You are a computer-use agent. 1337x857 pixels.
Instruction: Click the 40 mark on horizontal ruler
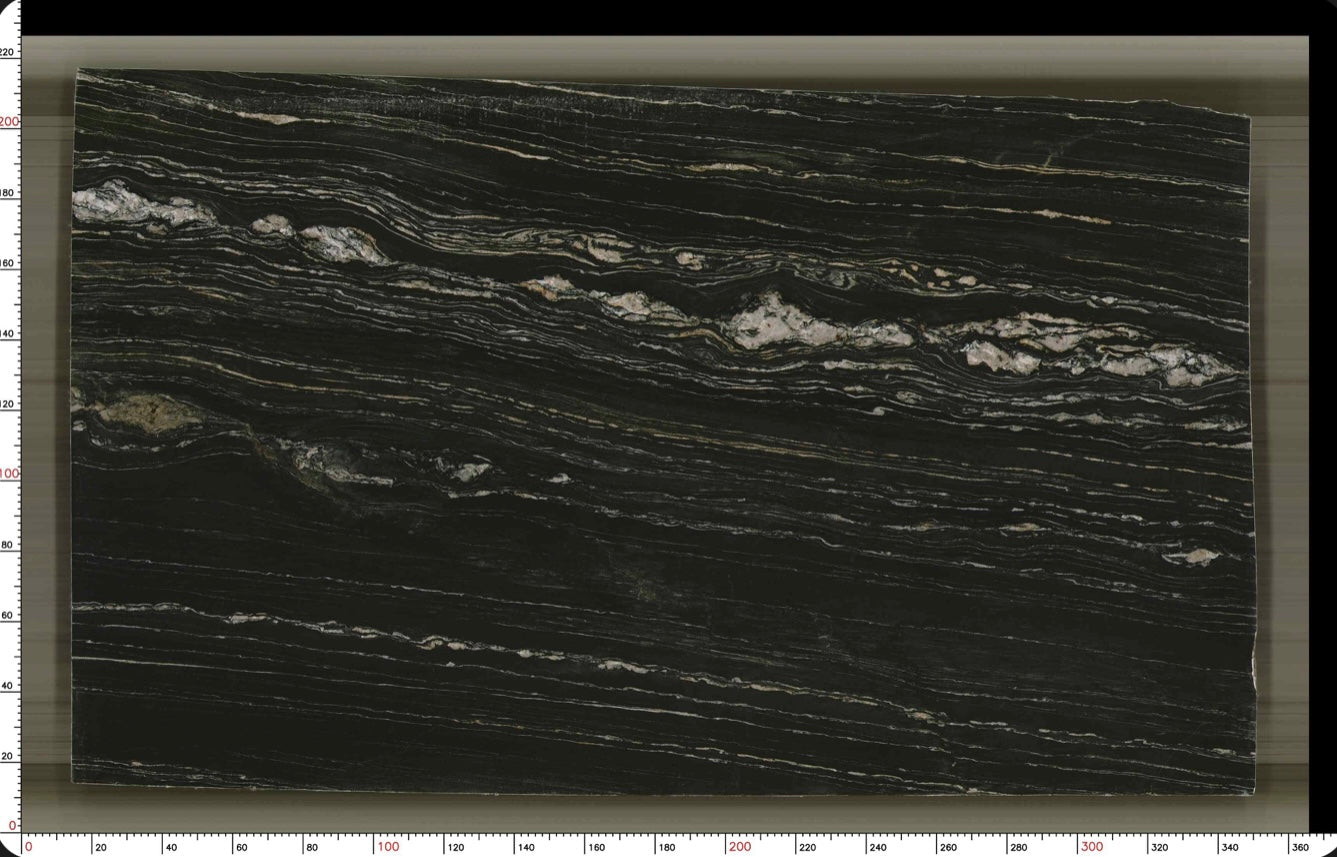click(171, 848)
